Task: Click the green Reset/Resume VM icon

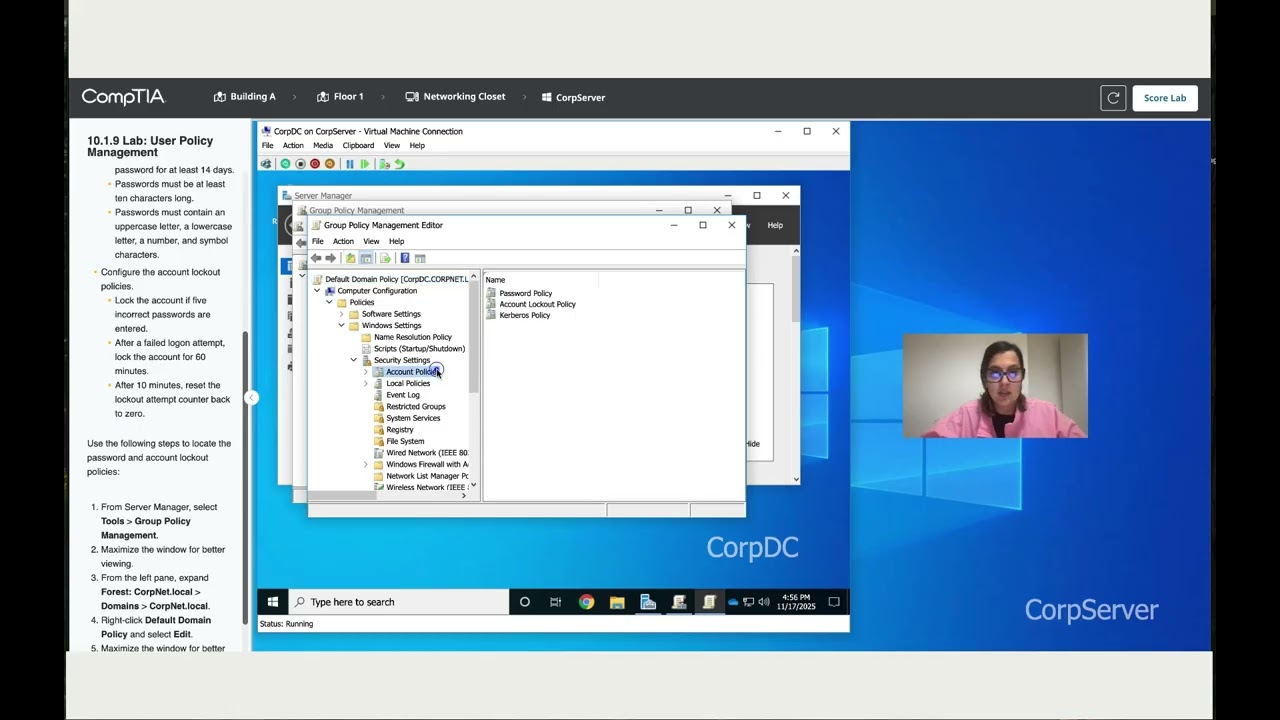Action: tap(364, 164)
